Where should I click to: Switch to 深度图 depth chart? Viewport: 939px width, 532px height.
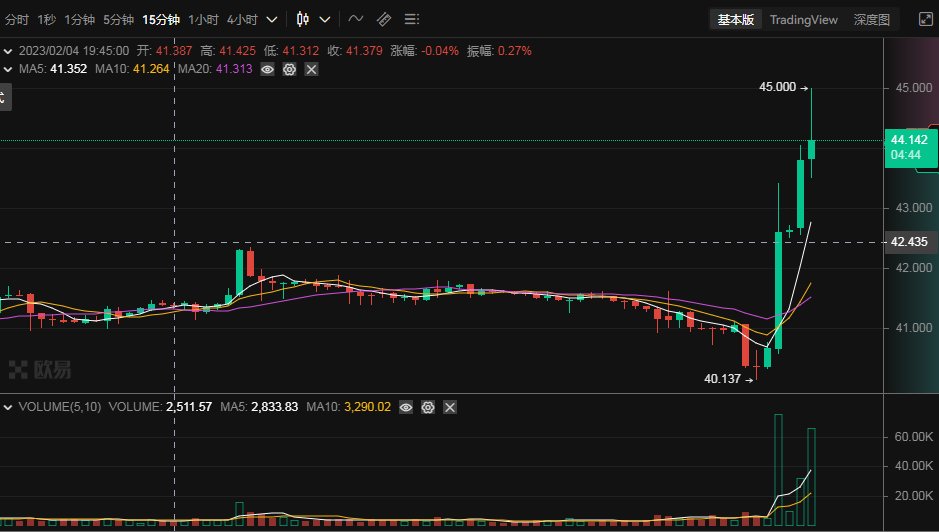pos(871,20)
